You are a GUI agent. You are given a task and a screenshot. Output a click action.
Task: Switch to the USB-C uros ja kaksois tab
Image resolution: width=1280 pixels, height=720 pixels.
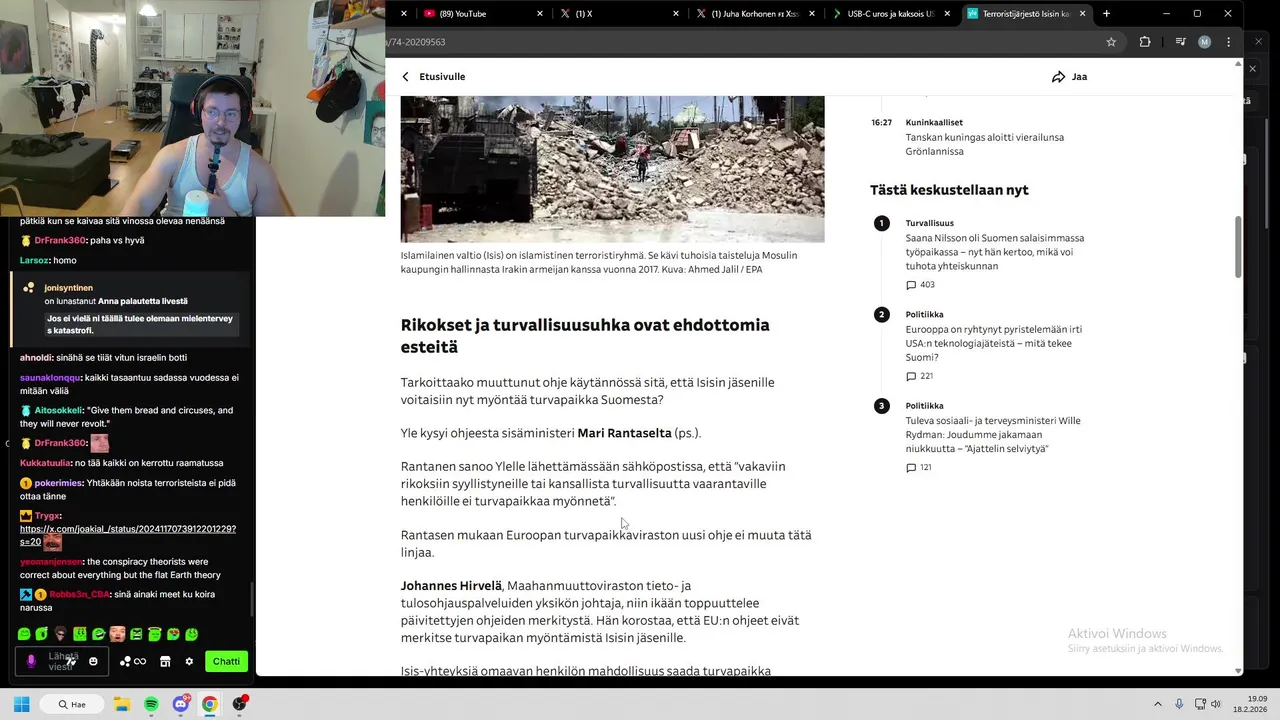point(890,14)
